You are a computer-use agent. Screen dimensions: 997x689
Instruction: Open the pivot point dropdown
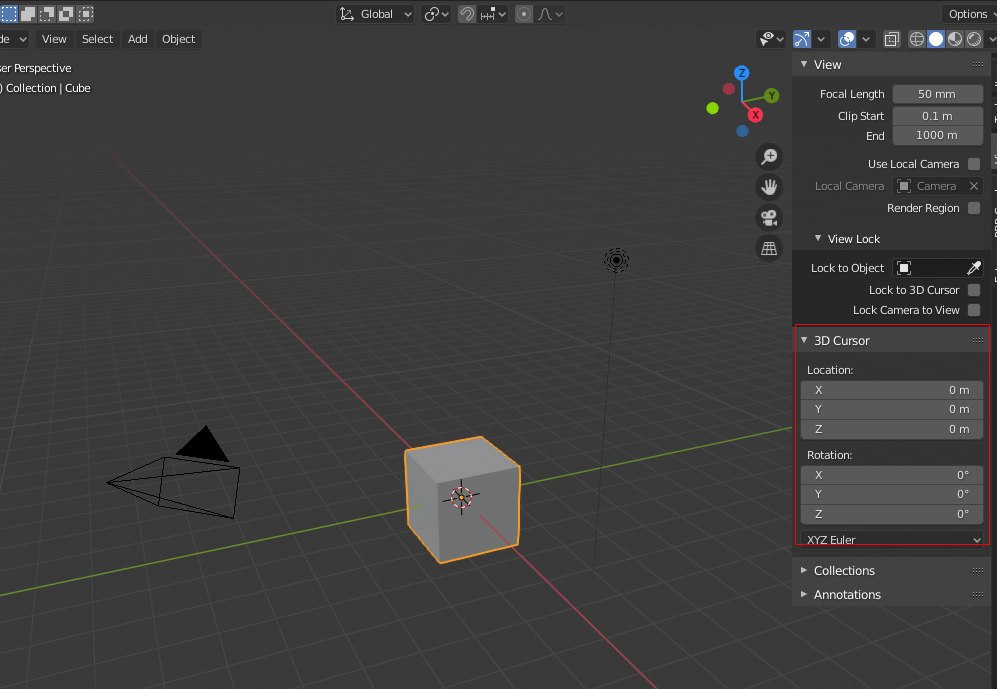[436, 14]
